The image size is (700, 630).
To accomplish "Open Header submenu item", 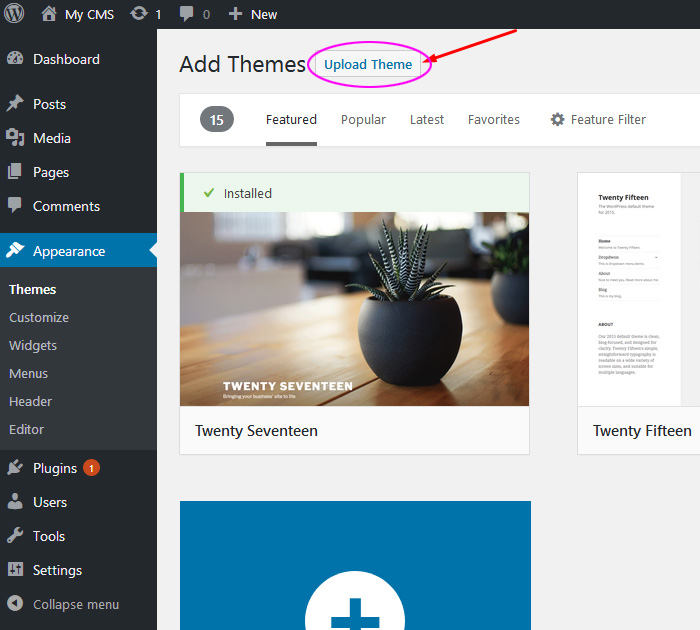I will tap(30, 401).
